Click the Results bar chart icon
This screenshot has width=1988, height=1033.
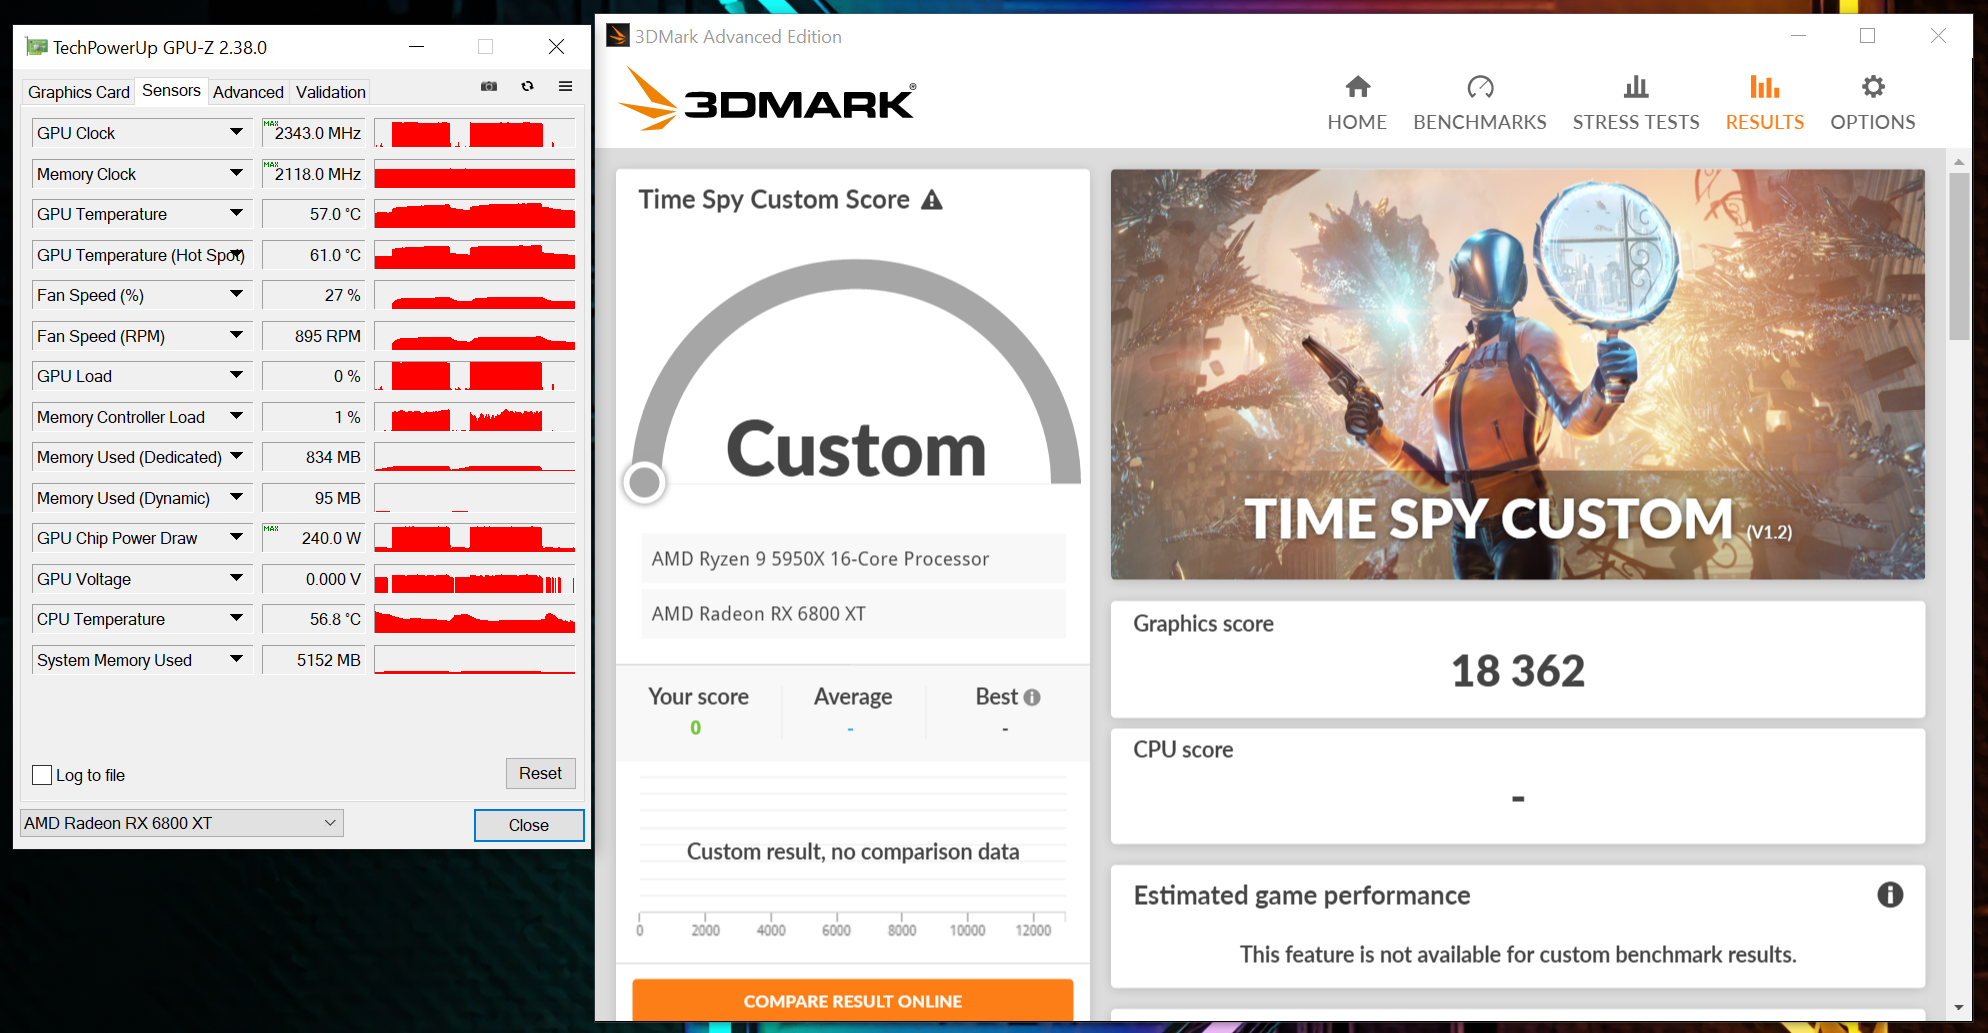click(1765, 87)
